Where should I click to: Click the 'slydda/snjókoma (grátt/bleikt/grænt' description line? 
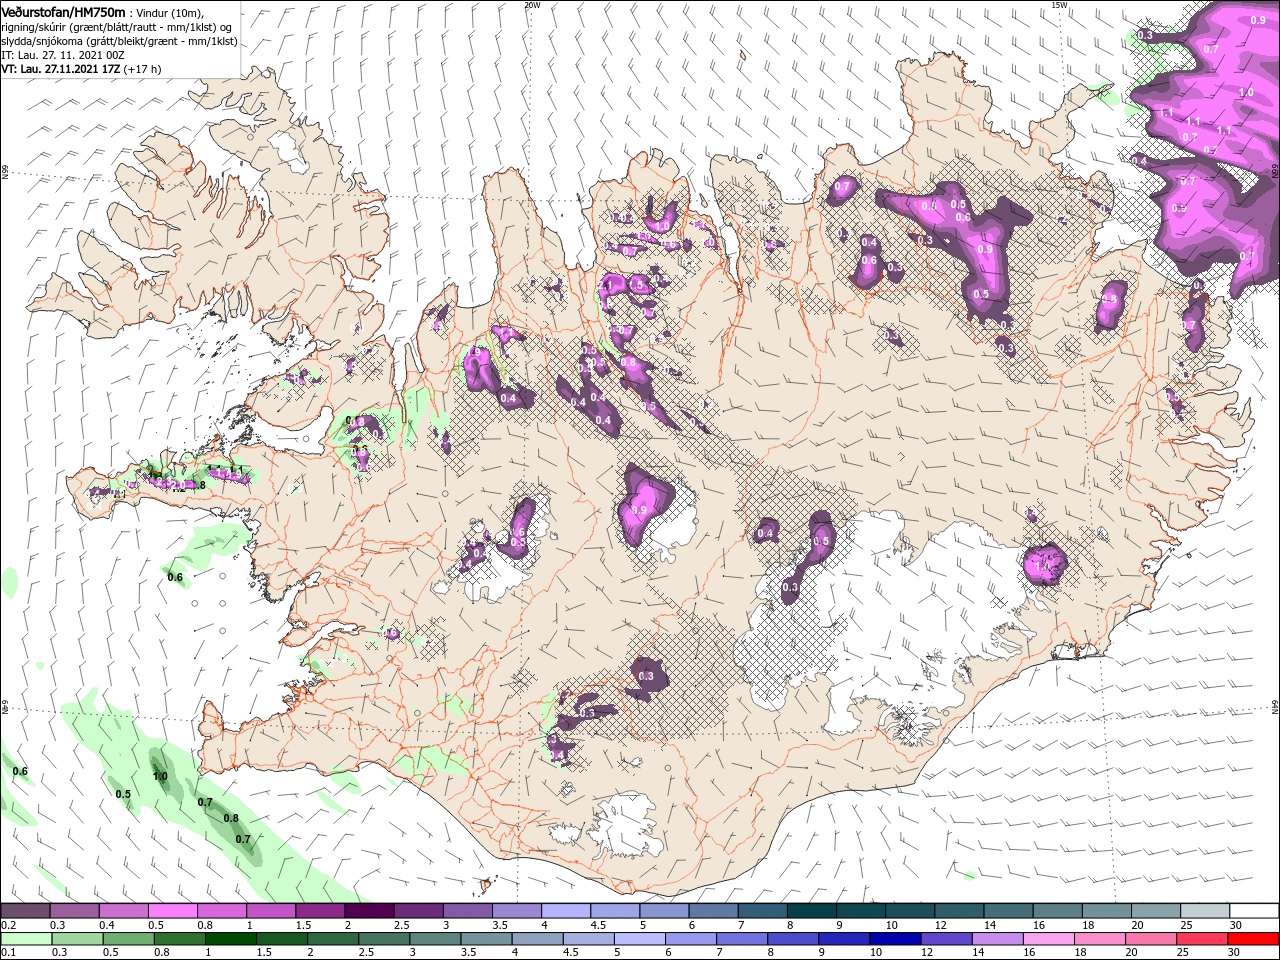point(119,41)
